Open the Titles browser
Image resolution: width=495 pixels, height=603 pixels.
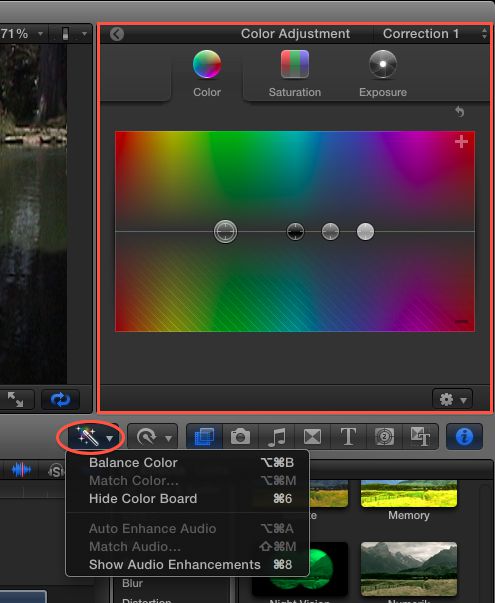click(348, 436)
